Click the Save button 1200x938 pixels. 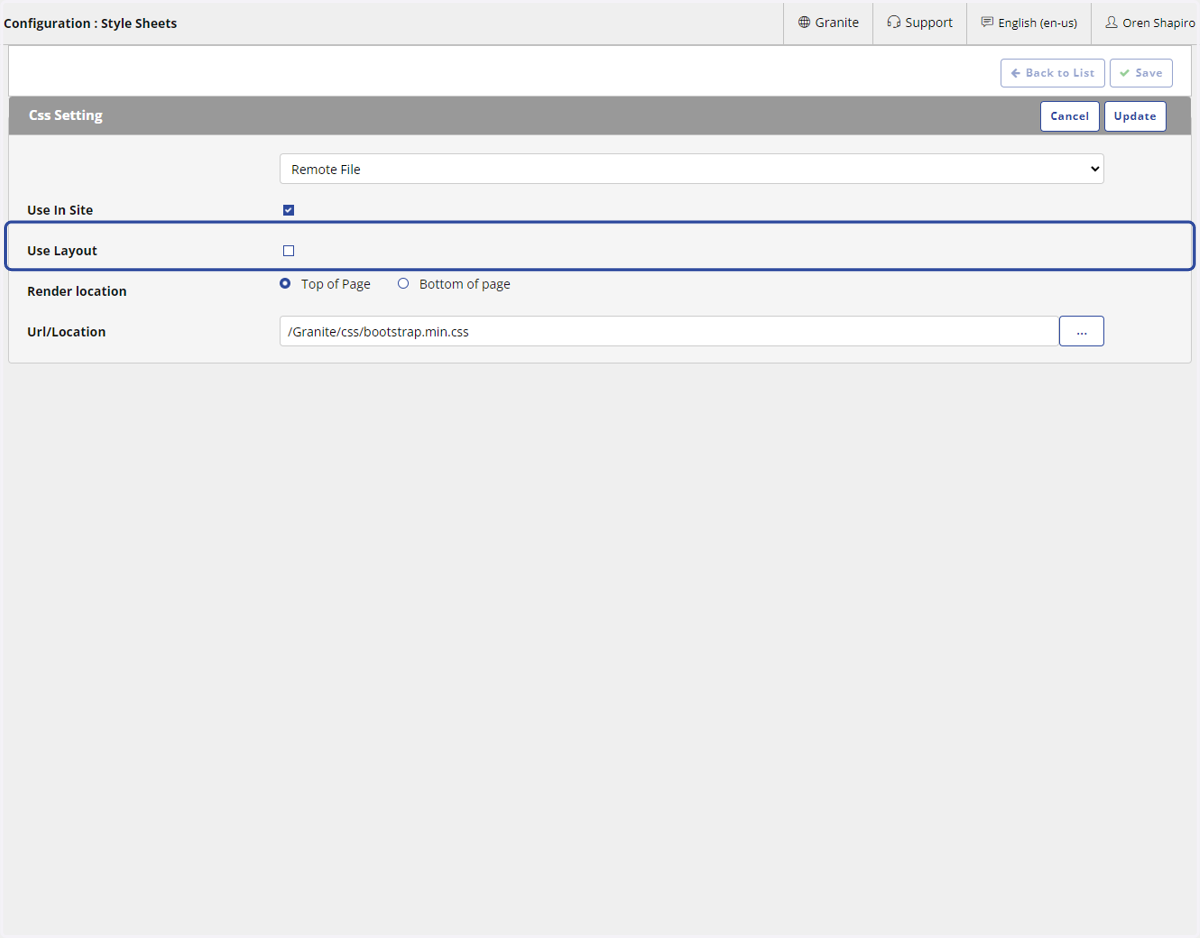[x=1141, y=73]
